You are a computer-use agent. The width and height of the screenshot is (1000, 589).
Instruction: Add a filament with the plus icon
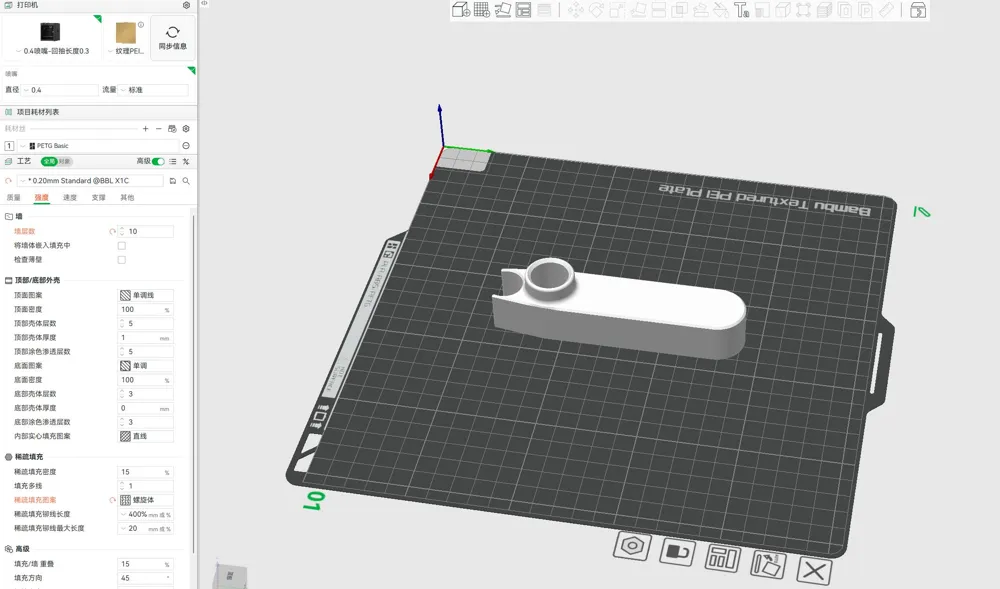click(x=145, y=129)
